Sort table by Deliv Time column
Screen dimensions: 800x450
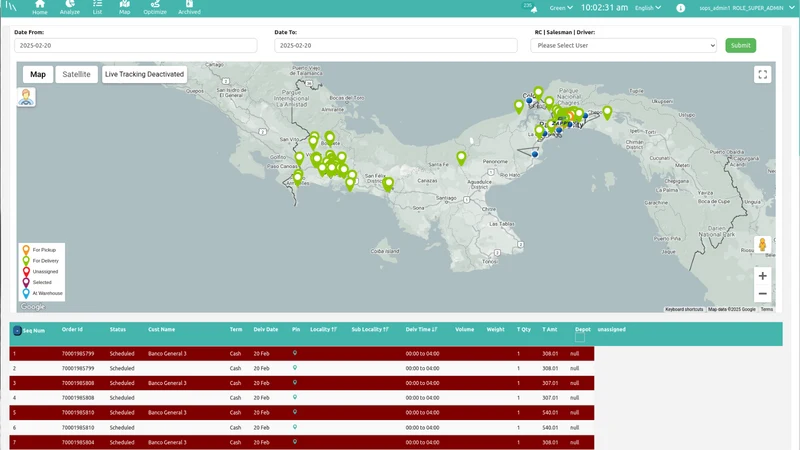click(x=421, y=330)
